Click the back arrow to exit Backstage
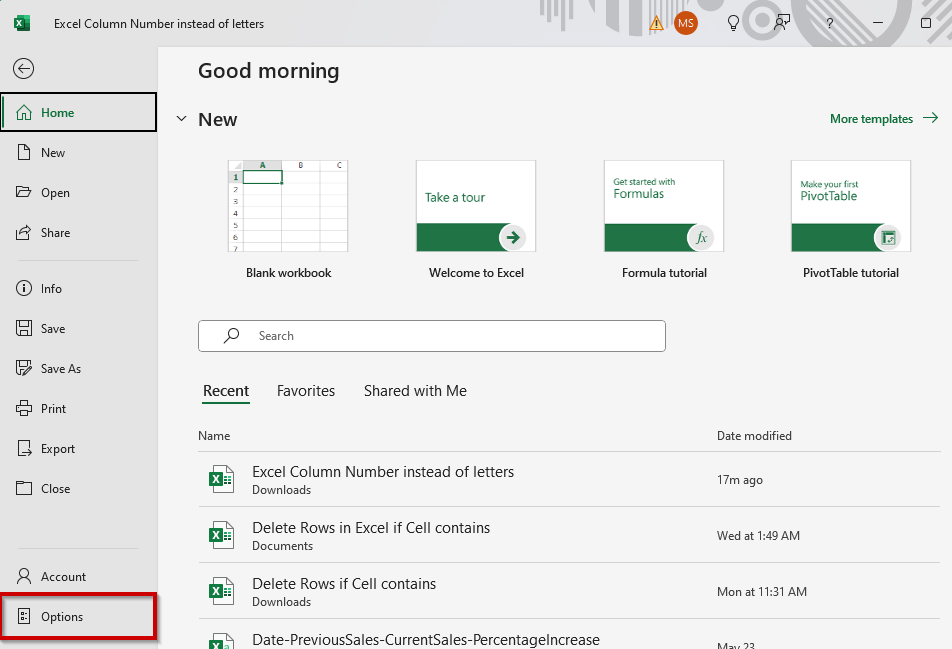Viewport: 952px width, 649px height. (24, 68)
